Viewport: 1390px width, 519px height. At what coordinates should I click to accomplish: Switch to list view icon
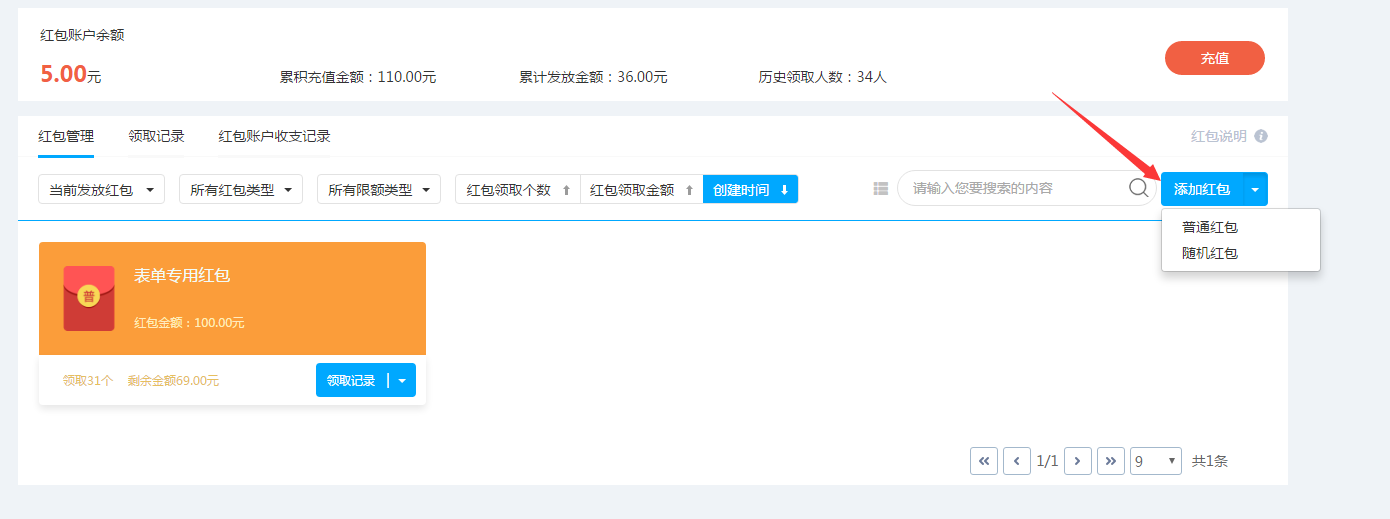coord(880,188)
